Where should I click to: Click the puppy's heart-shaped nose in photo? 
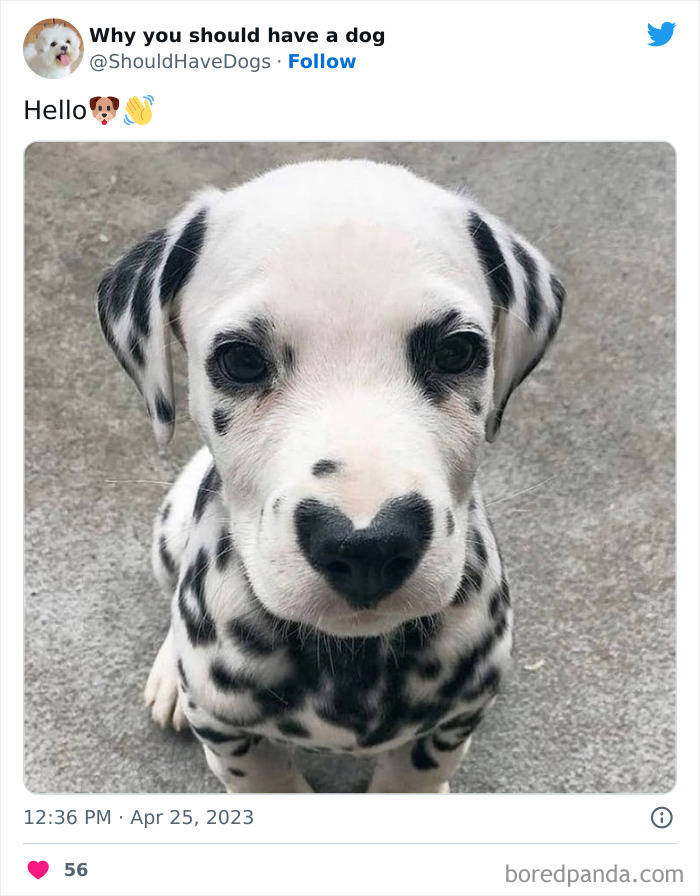click(363, 549)
